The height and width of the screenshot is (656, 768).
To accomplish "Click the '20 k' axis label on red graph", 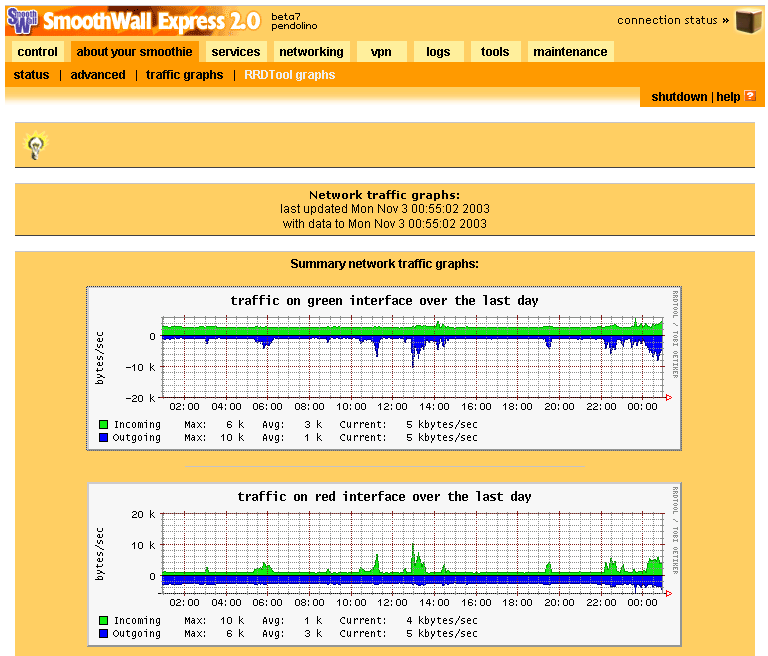I will (x=143, y=514).
